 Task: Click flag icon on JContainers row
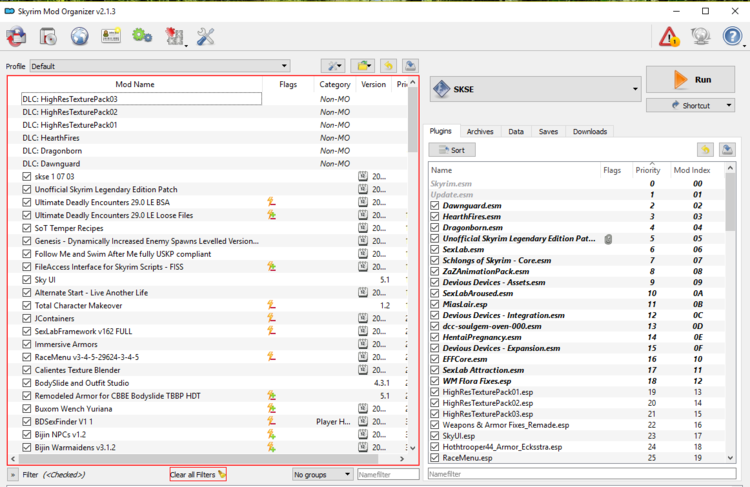pos(271,318)
